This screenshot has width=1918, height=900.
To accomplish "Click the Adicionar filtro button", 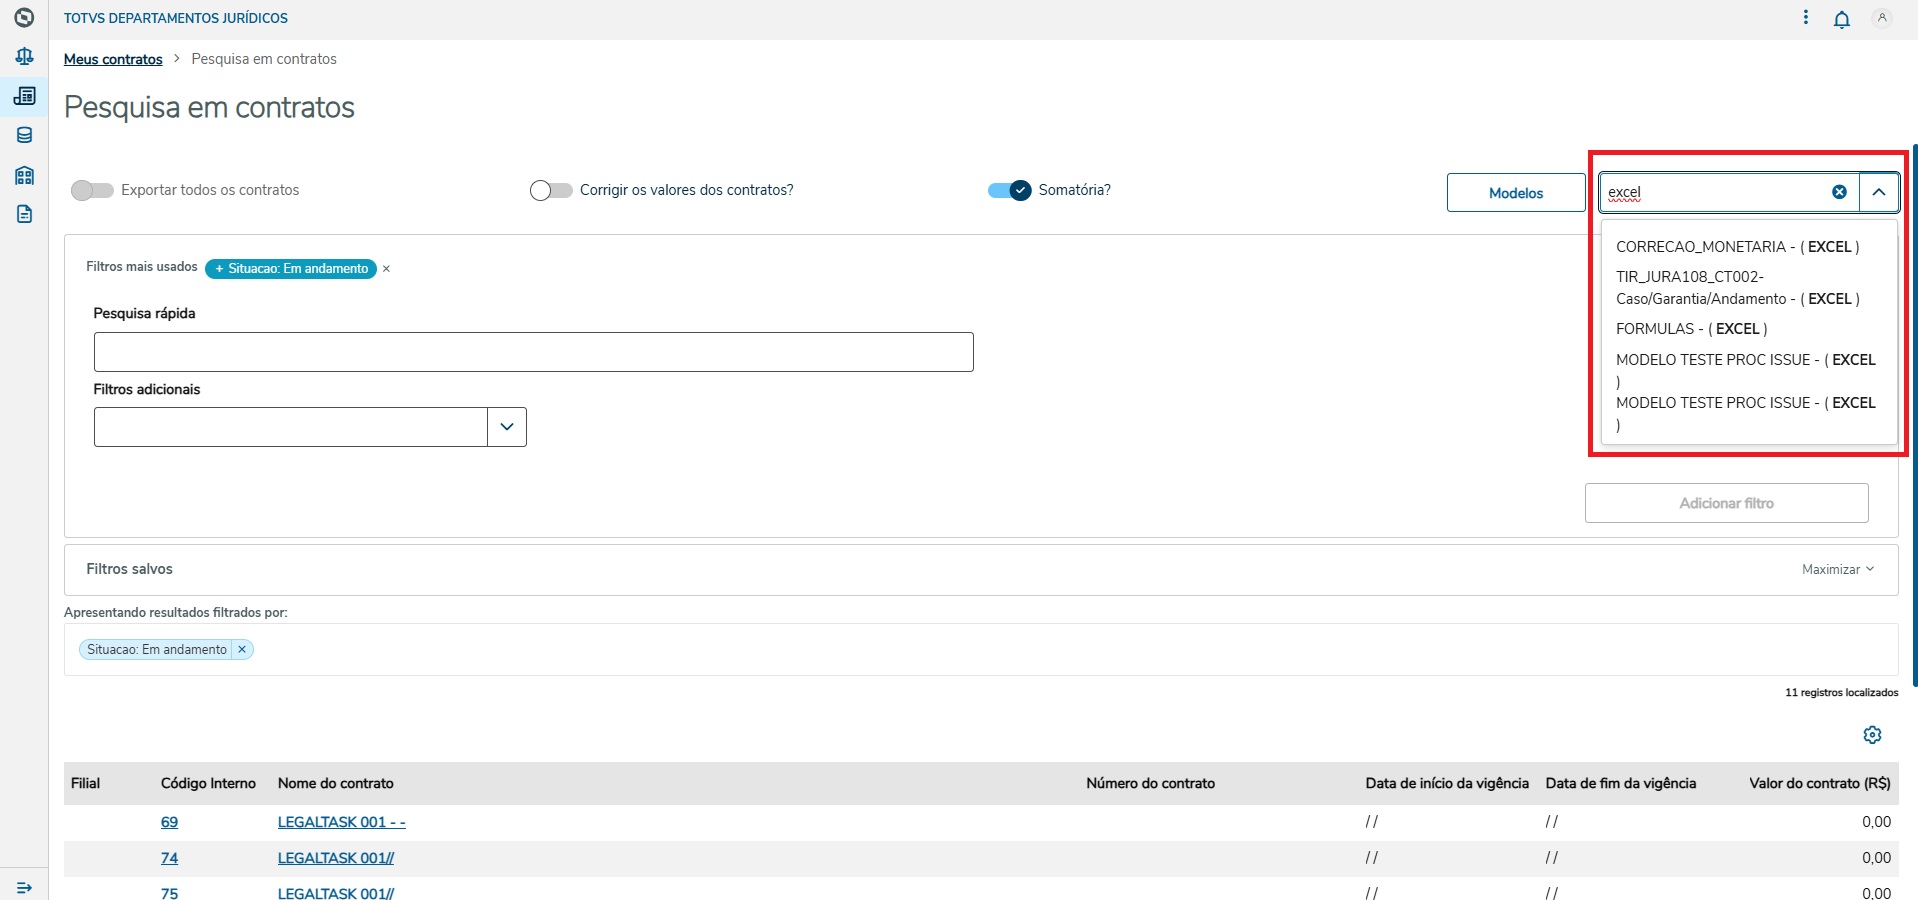I will (x=1727, y=503).
